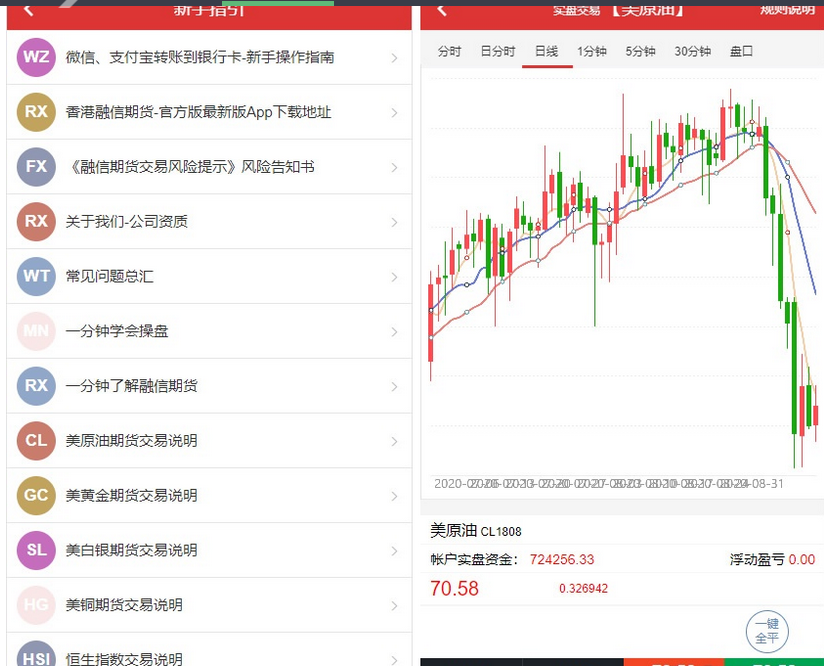This screenshot has height=666, width=824.
Task: Tap the MN 一分钟学会操盘 icon
Action: pyautogui.click(x=35, y=331)
